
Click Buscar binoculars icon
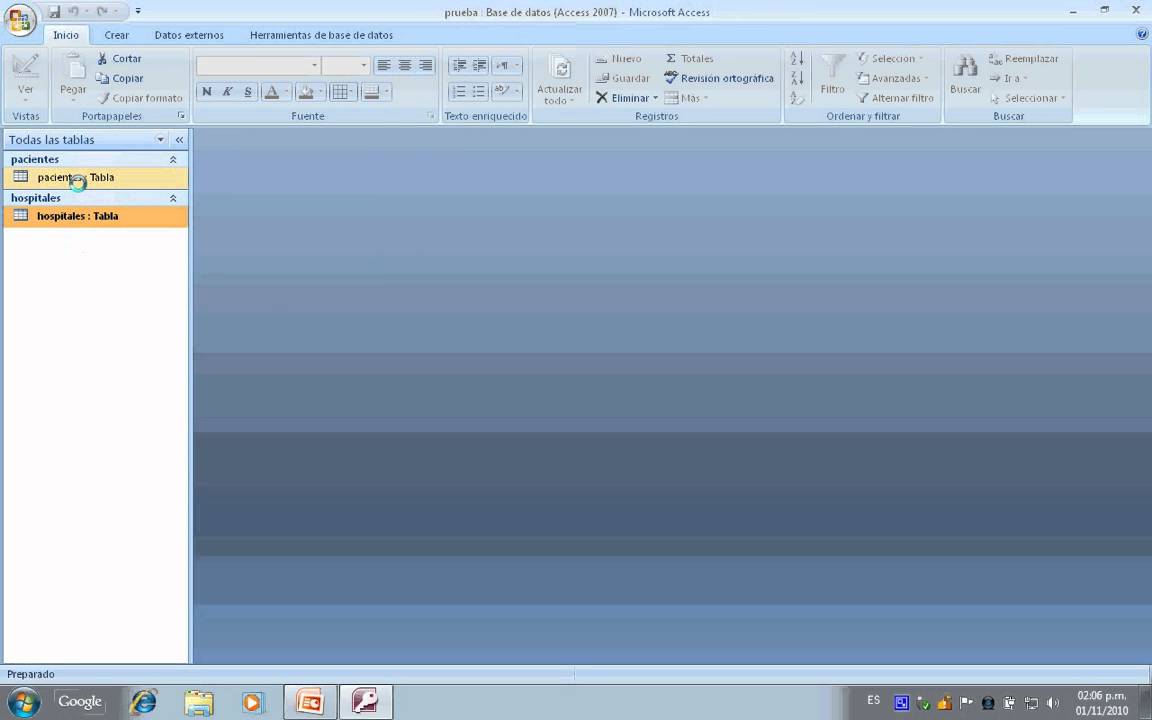pos(965,66)
